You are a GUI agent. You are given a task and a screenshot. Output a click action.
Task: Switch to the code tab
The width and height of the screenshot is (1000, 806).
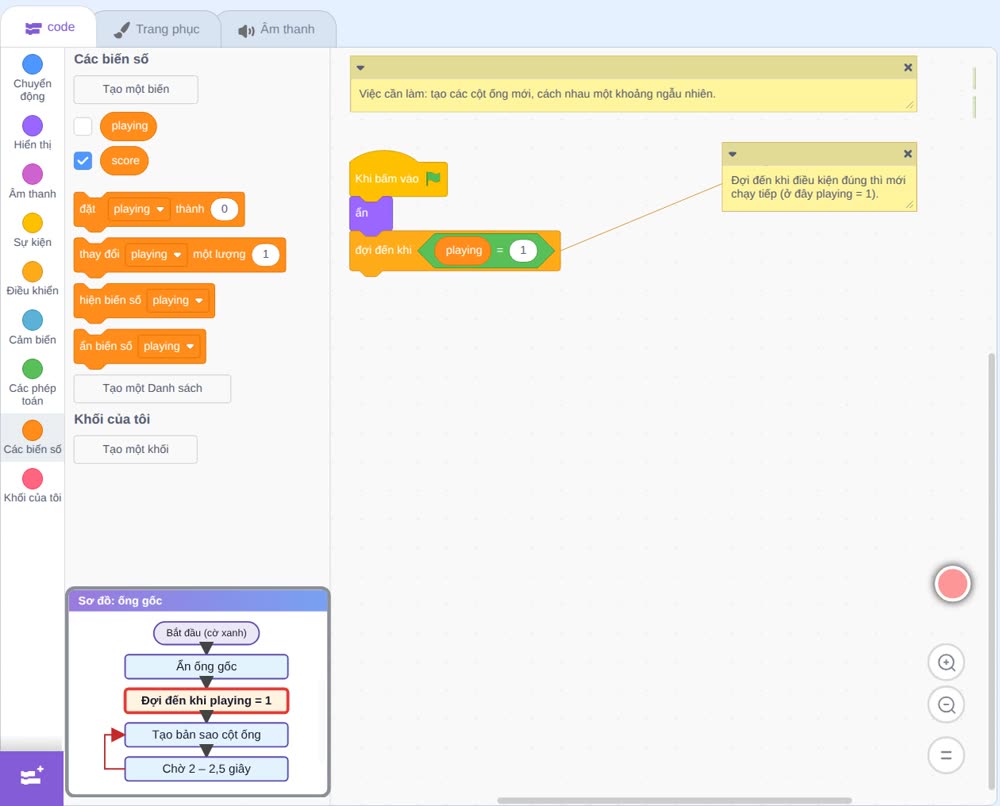click(x=49, y=27)
